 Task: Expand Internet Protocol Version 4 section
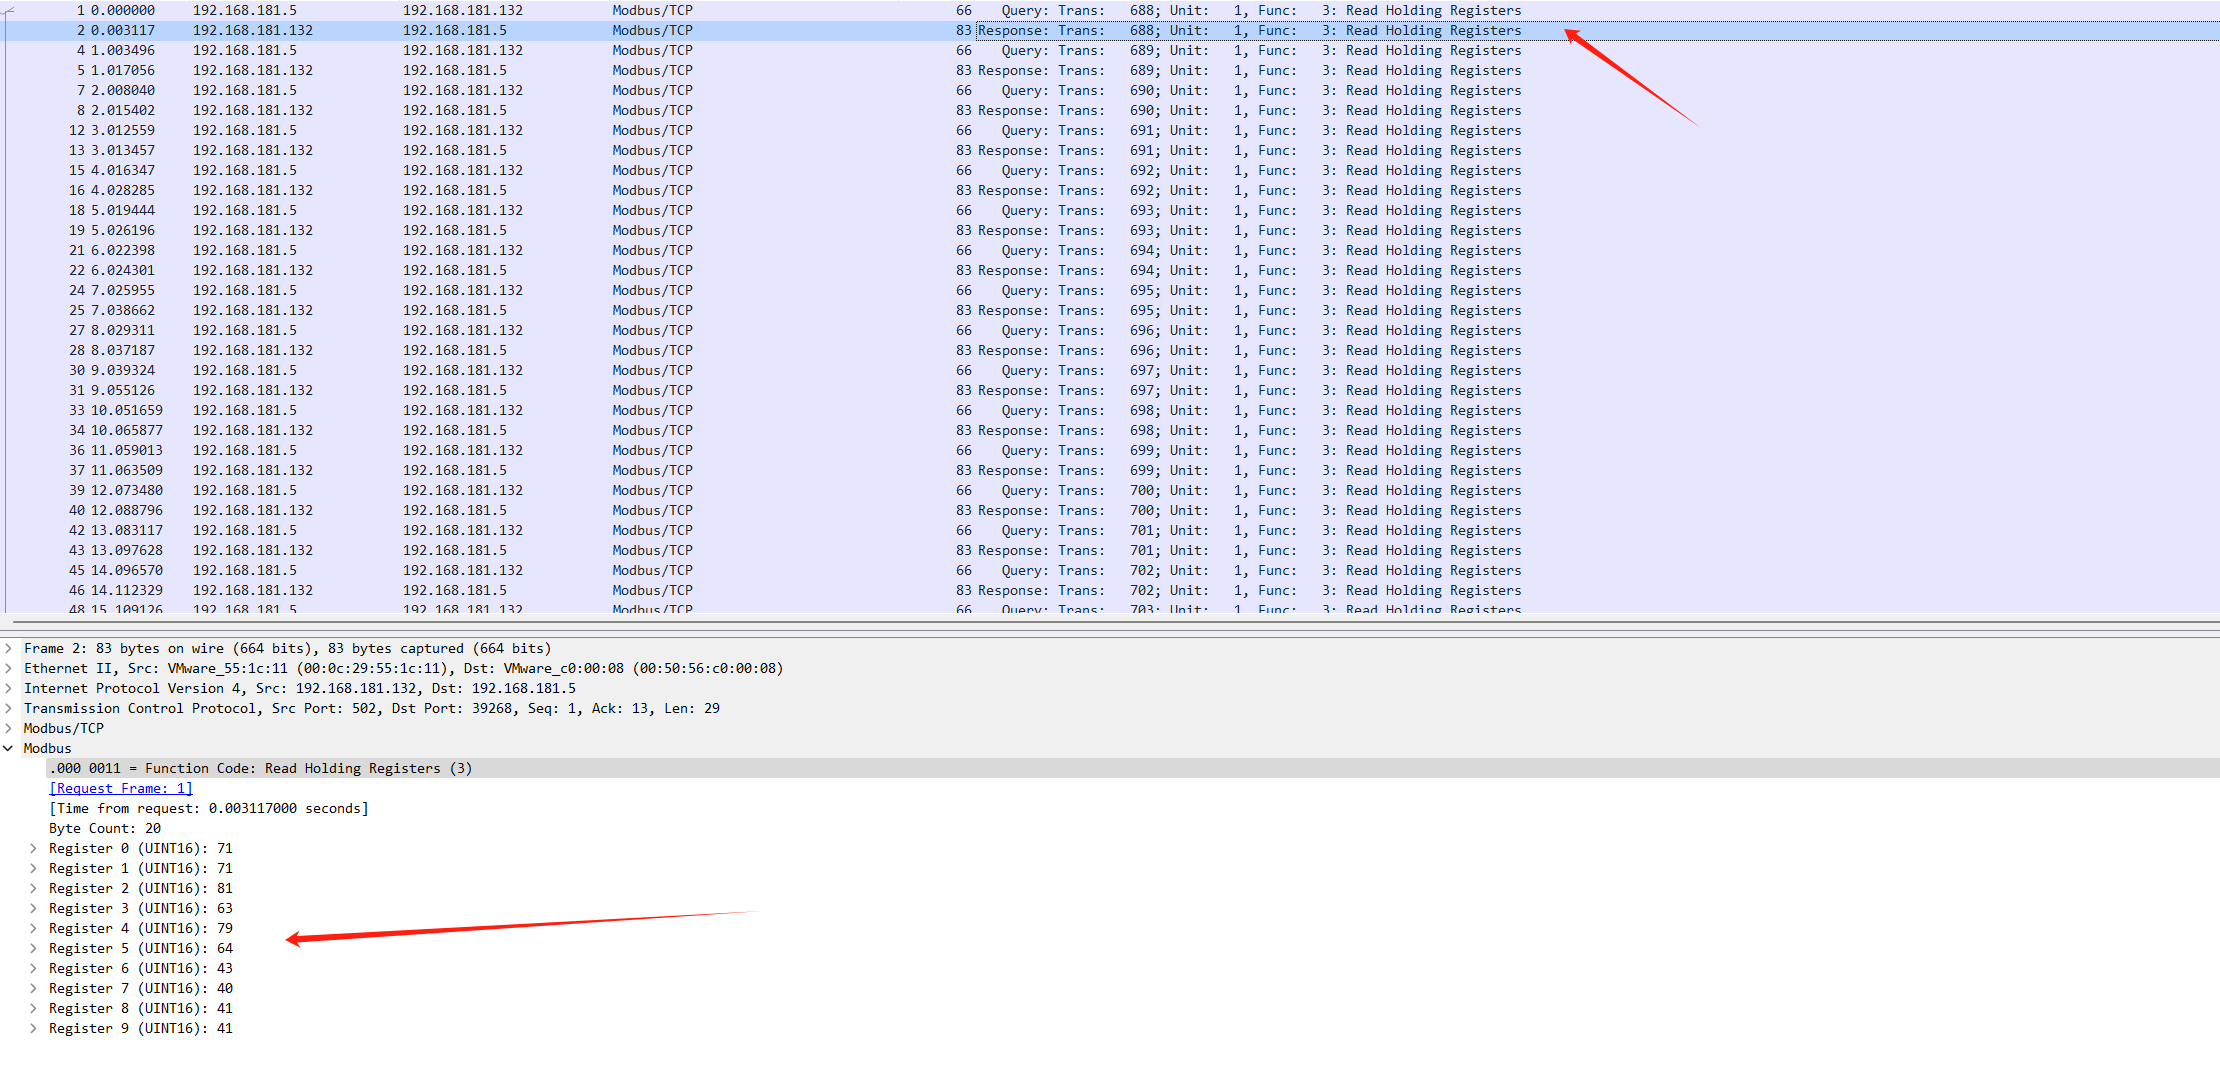point(9,689)
